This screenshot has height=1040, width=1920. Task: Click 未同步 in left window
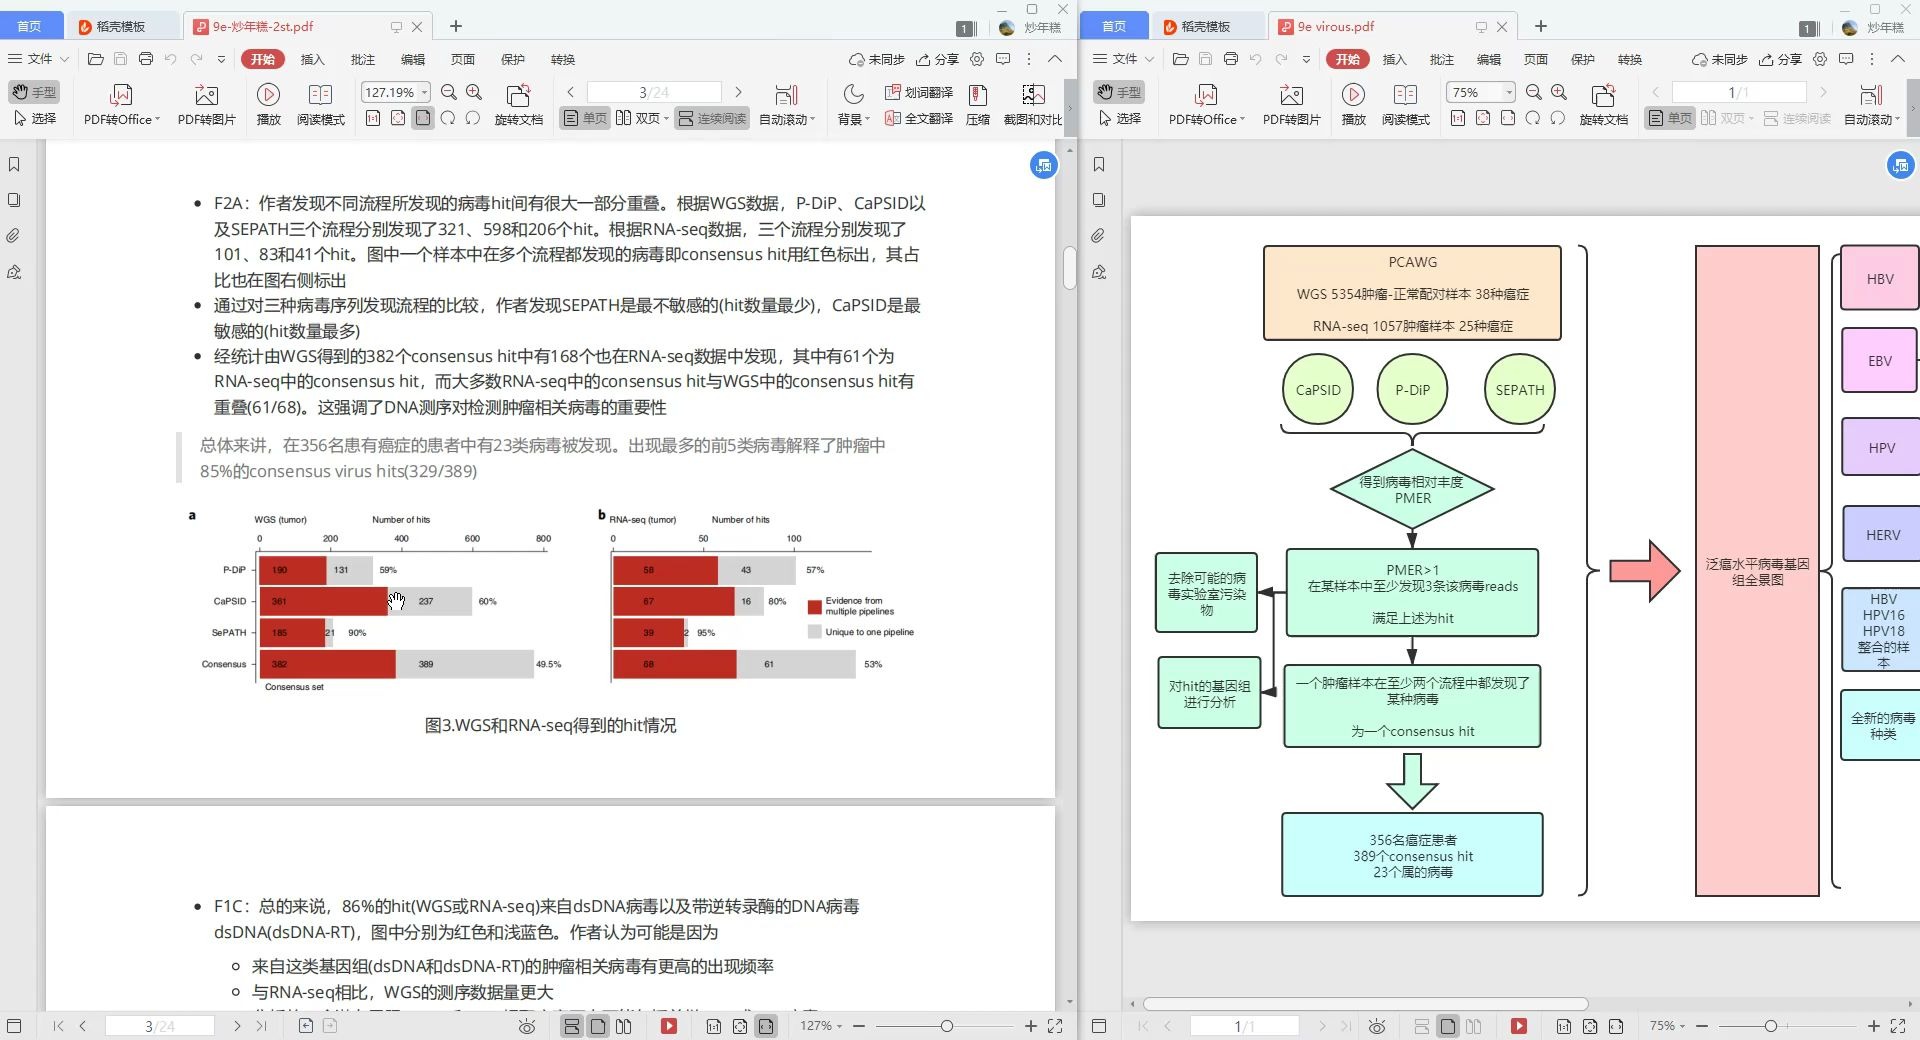[877, 59]
